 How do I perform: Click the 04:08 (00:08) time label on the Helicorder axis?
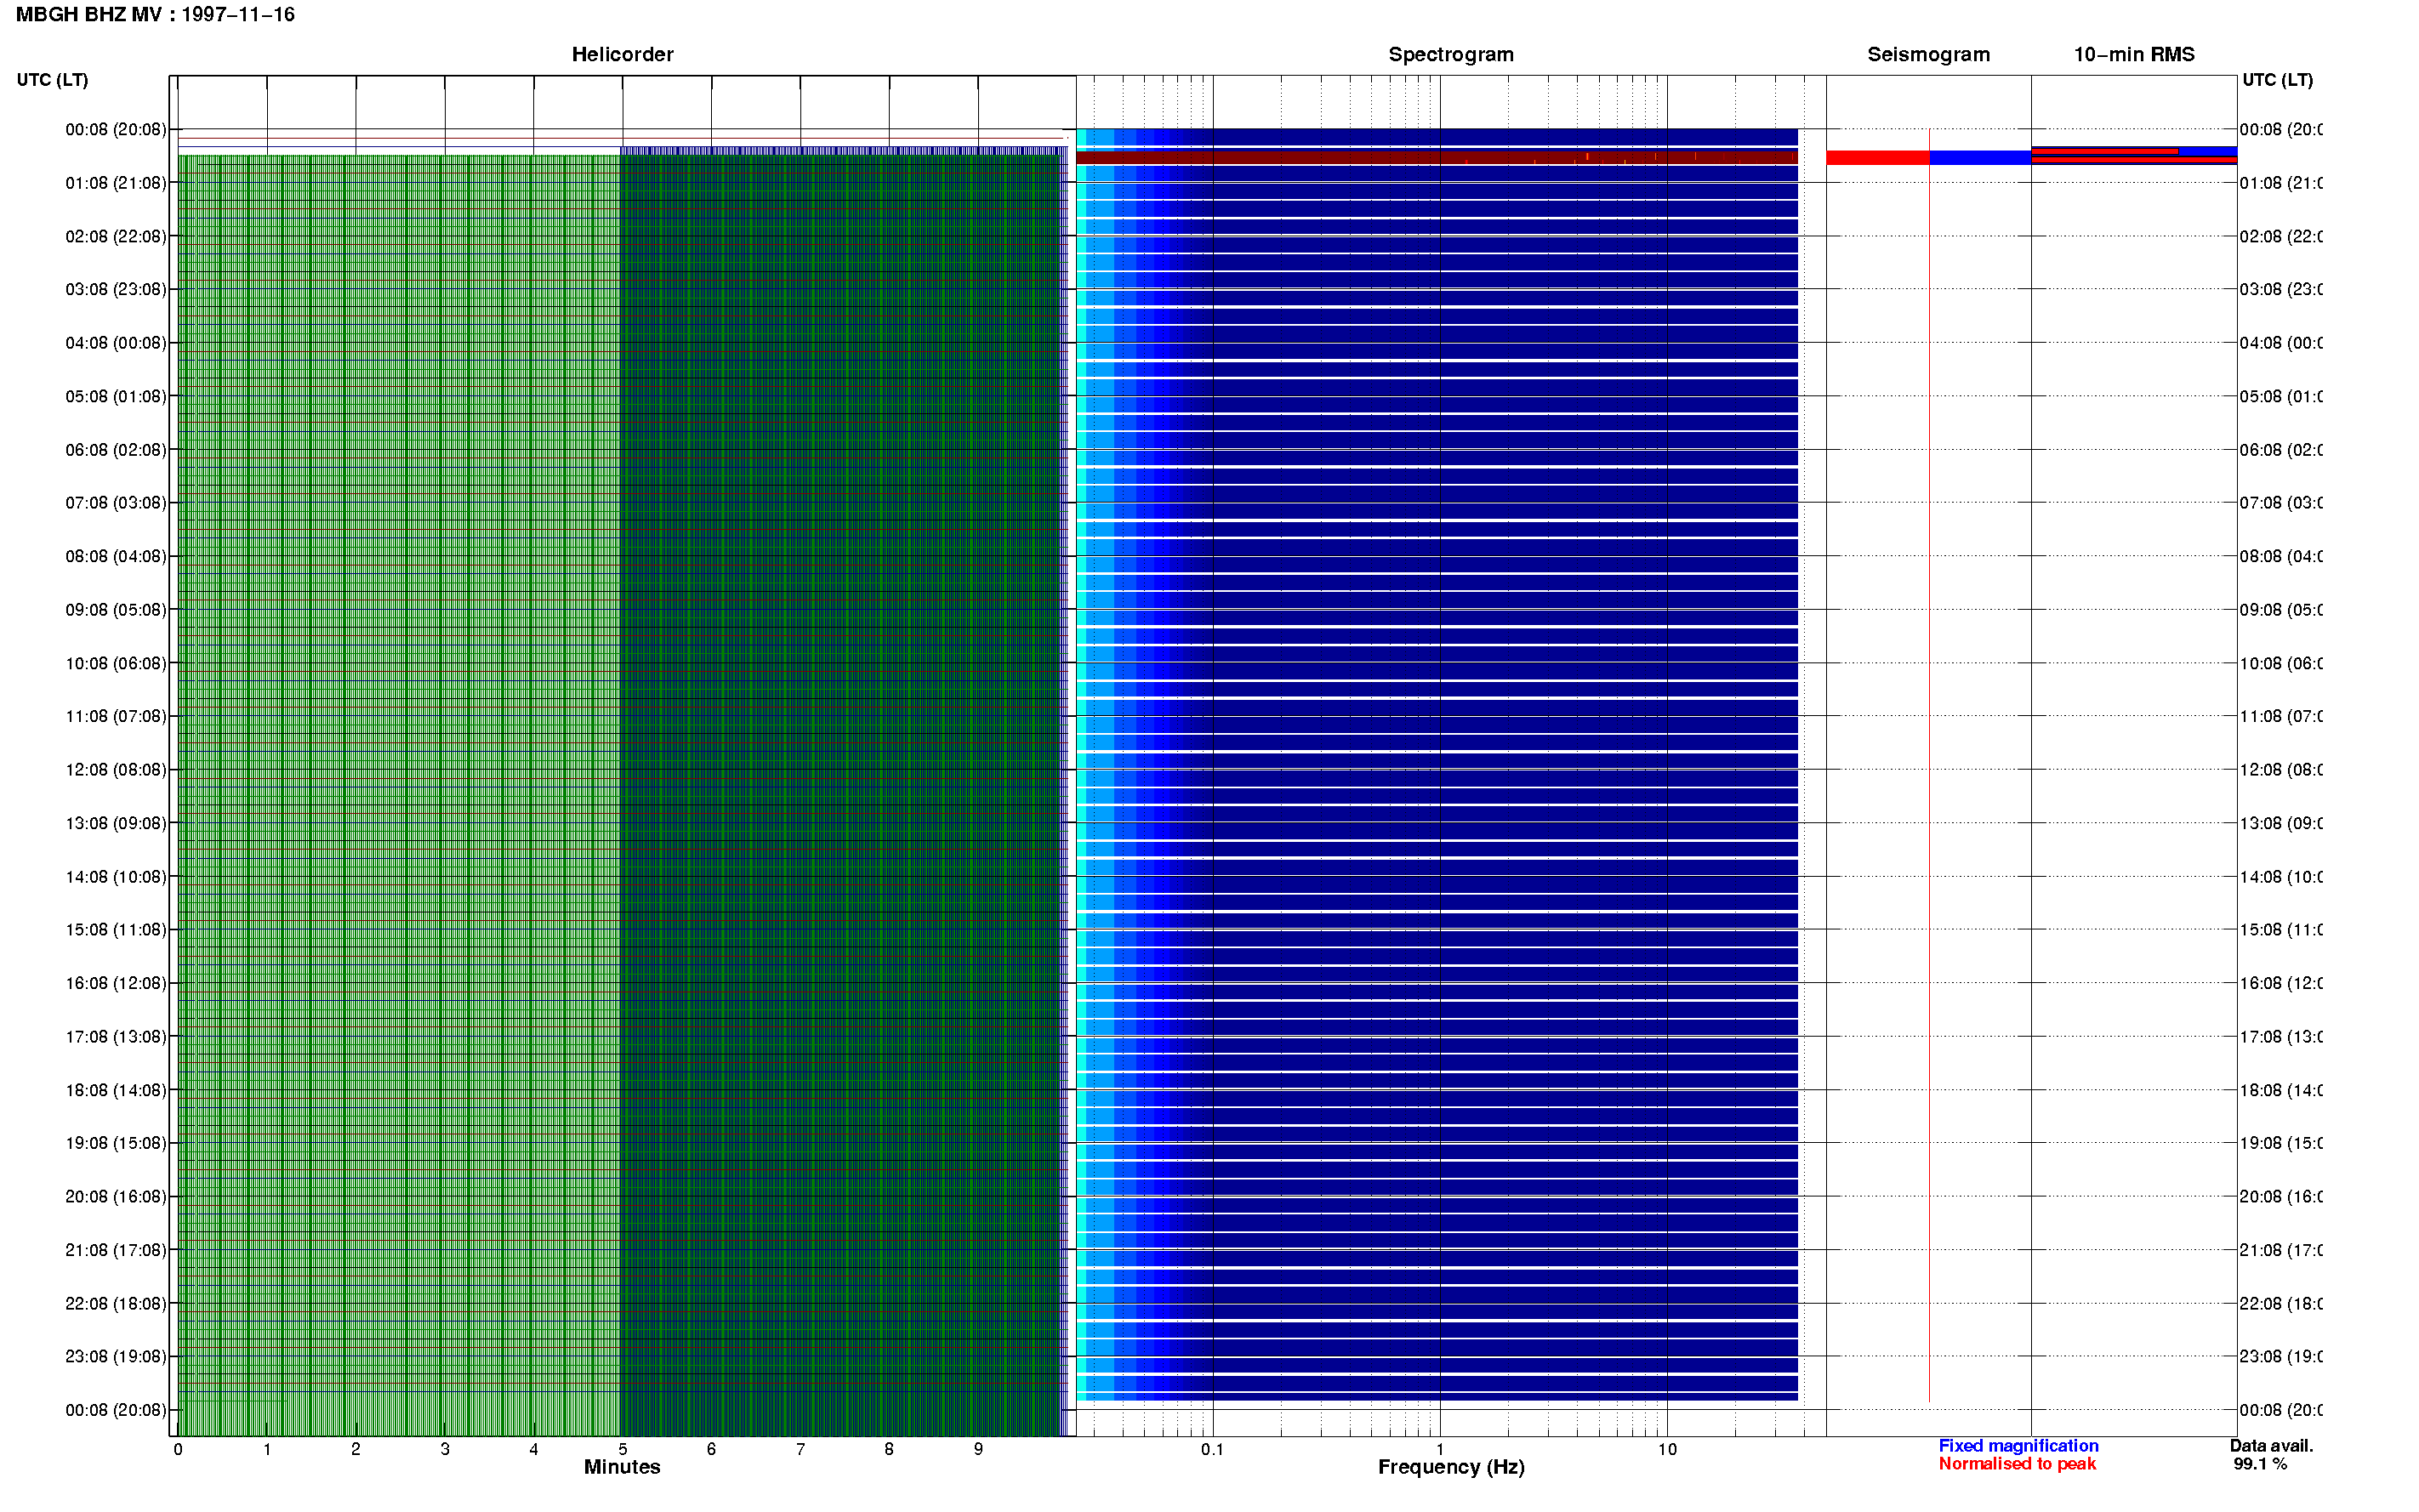(116, 343)
